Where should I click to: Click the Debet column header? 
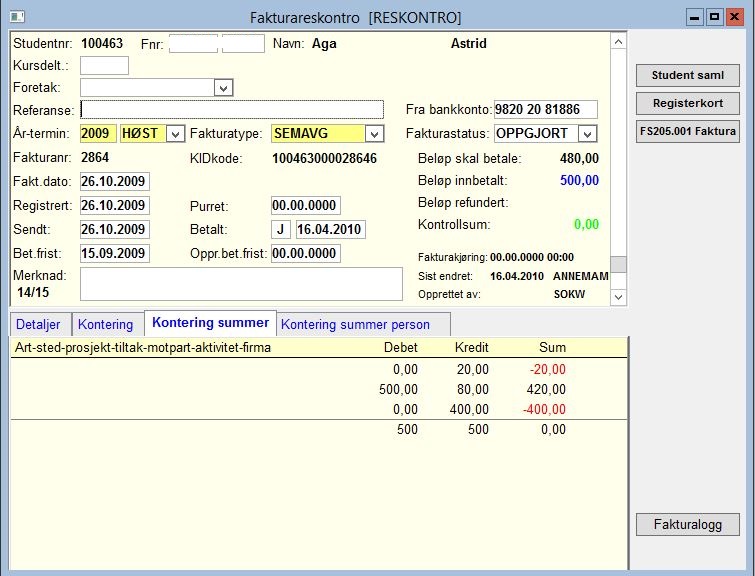(x=401, y=348)
